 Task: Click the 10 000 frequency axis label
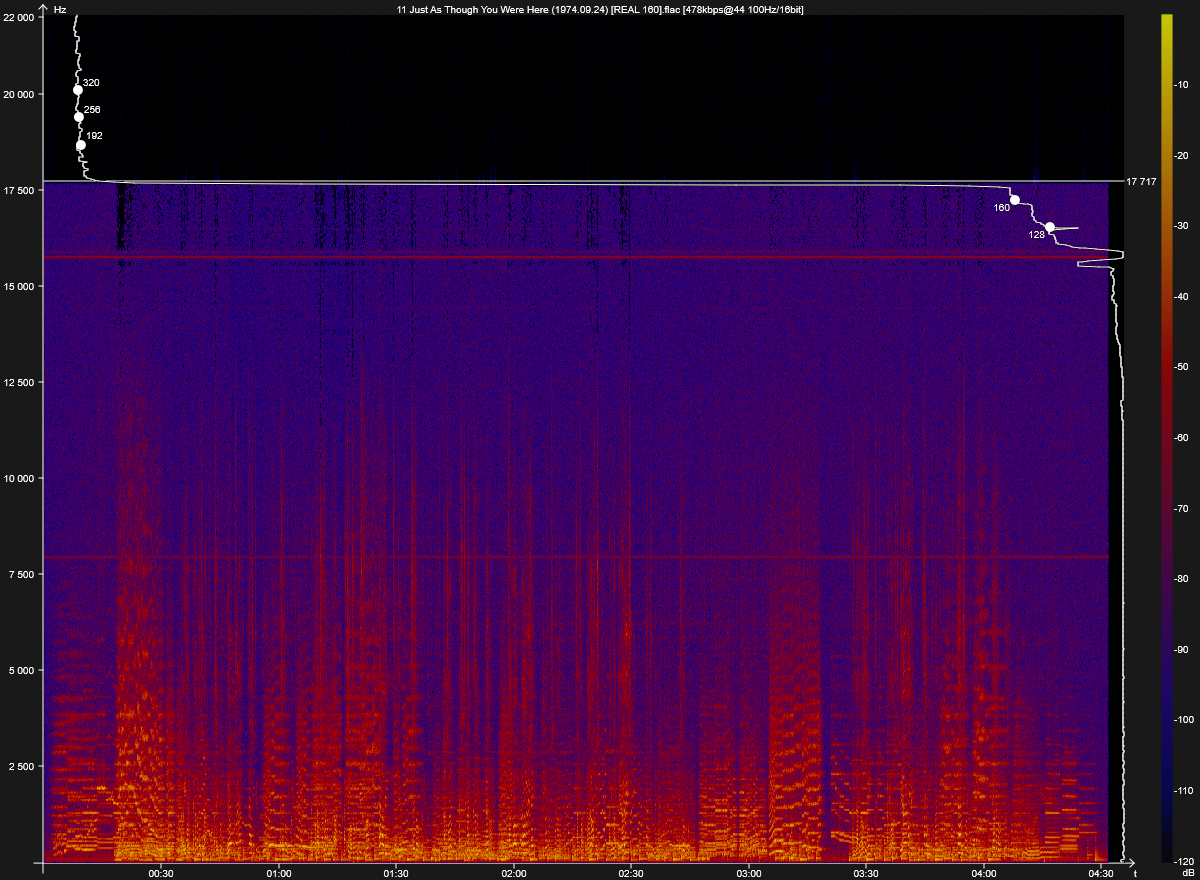point(20,478)
